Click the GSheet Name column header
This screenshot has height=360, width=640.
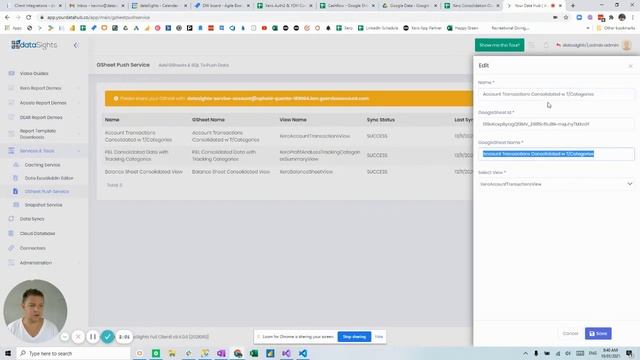point(208,120)
